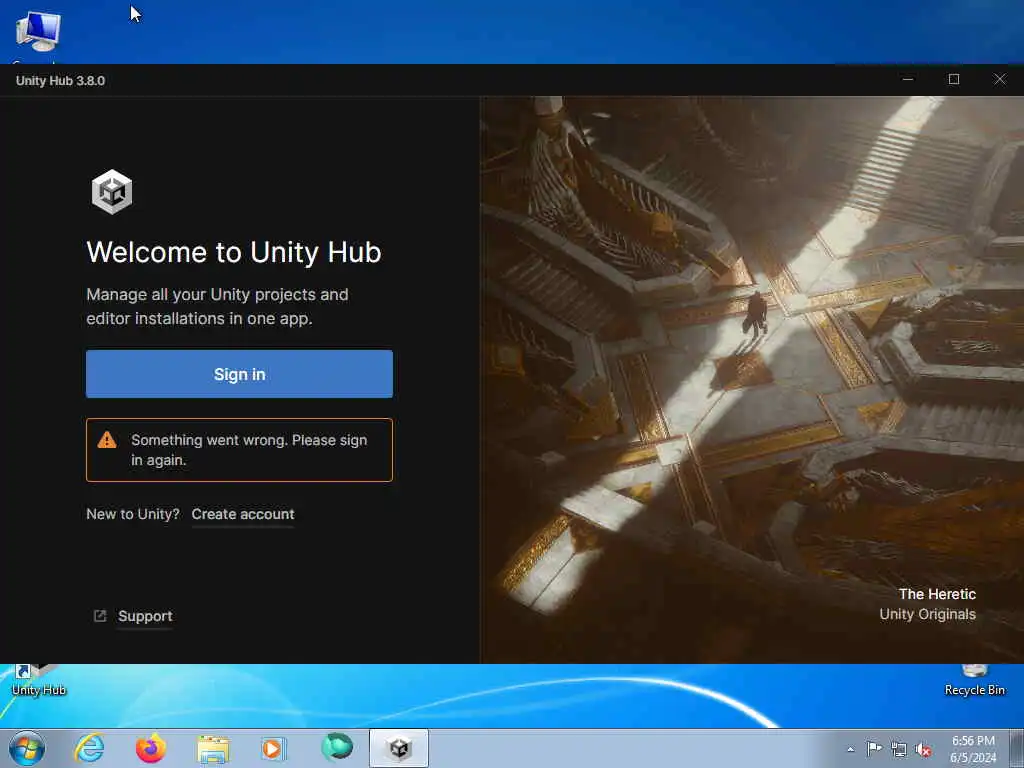Launch Firefox from the taskbar

[151, 748]
